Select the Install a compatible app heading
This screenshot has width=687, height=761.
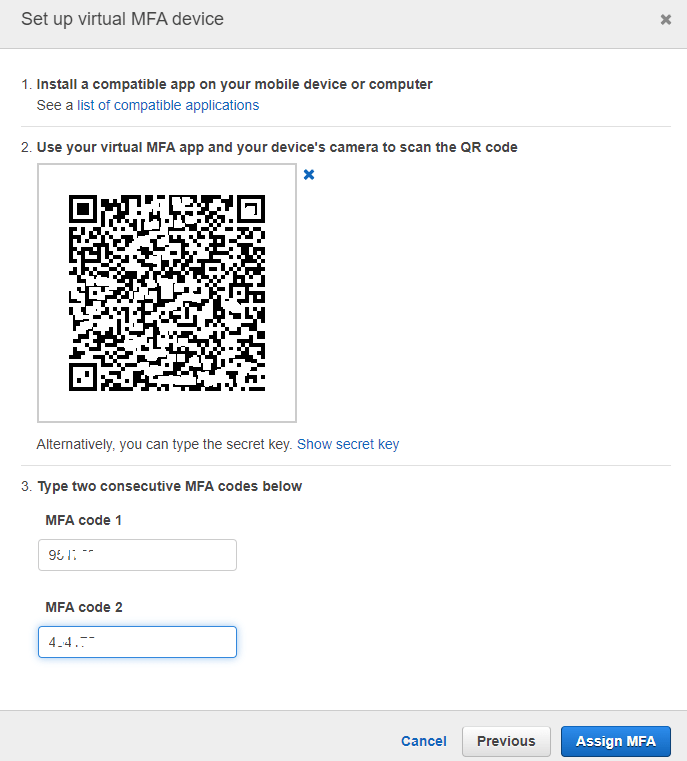(x=234, y=84)
